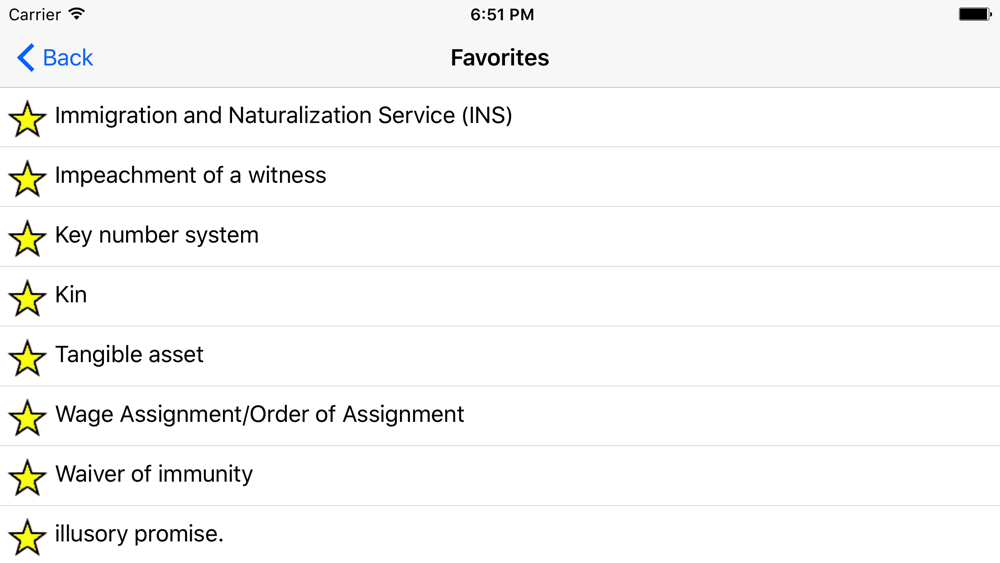Go back using the Back chevron arrow

tap(26, 57)
